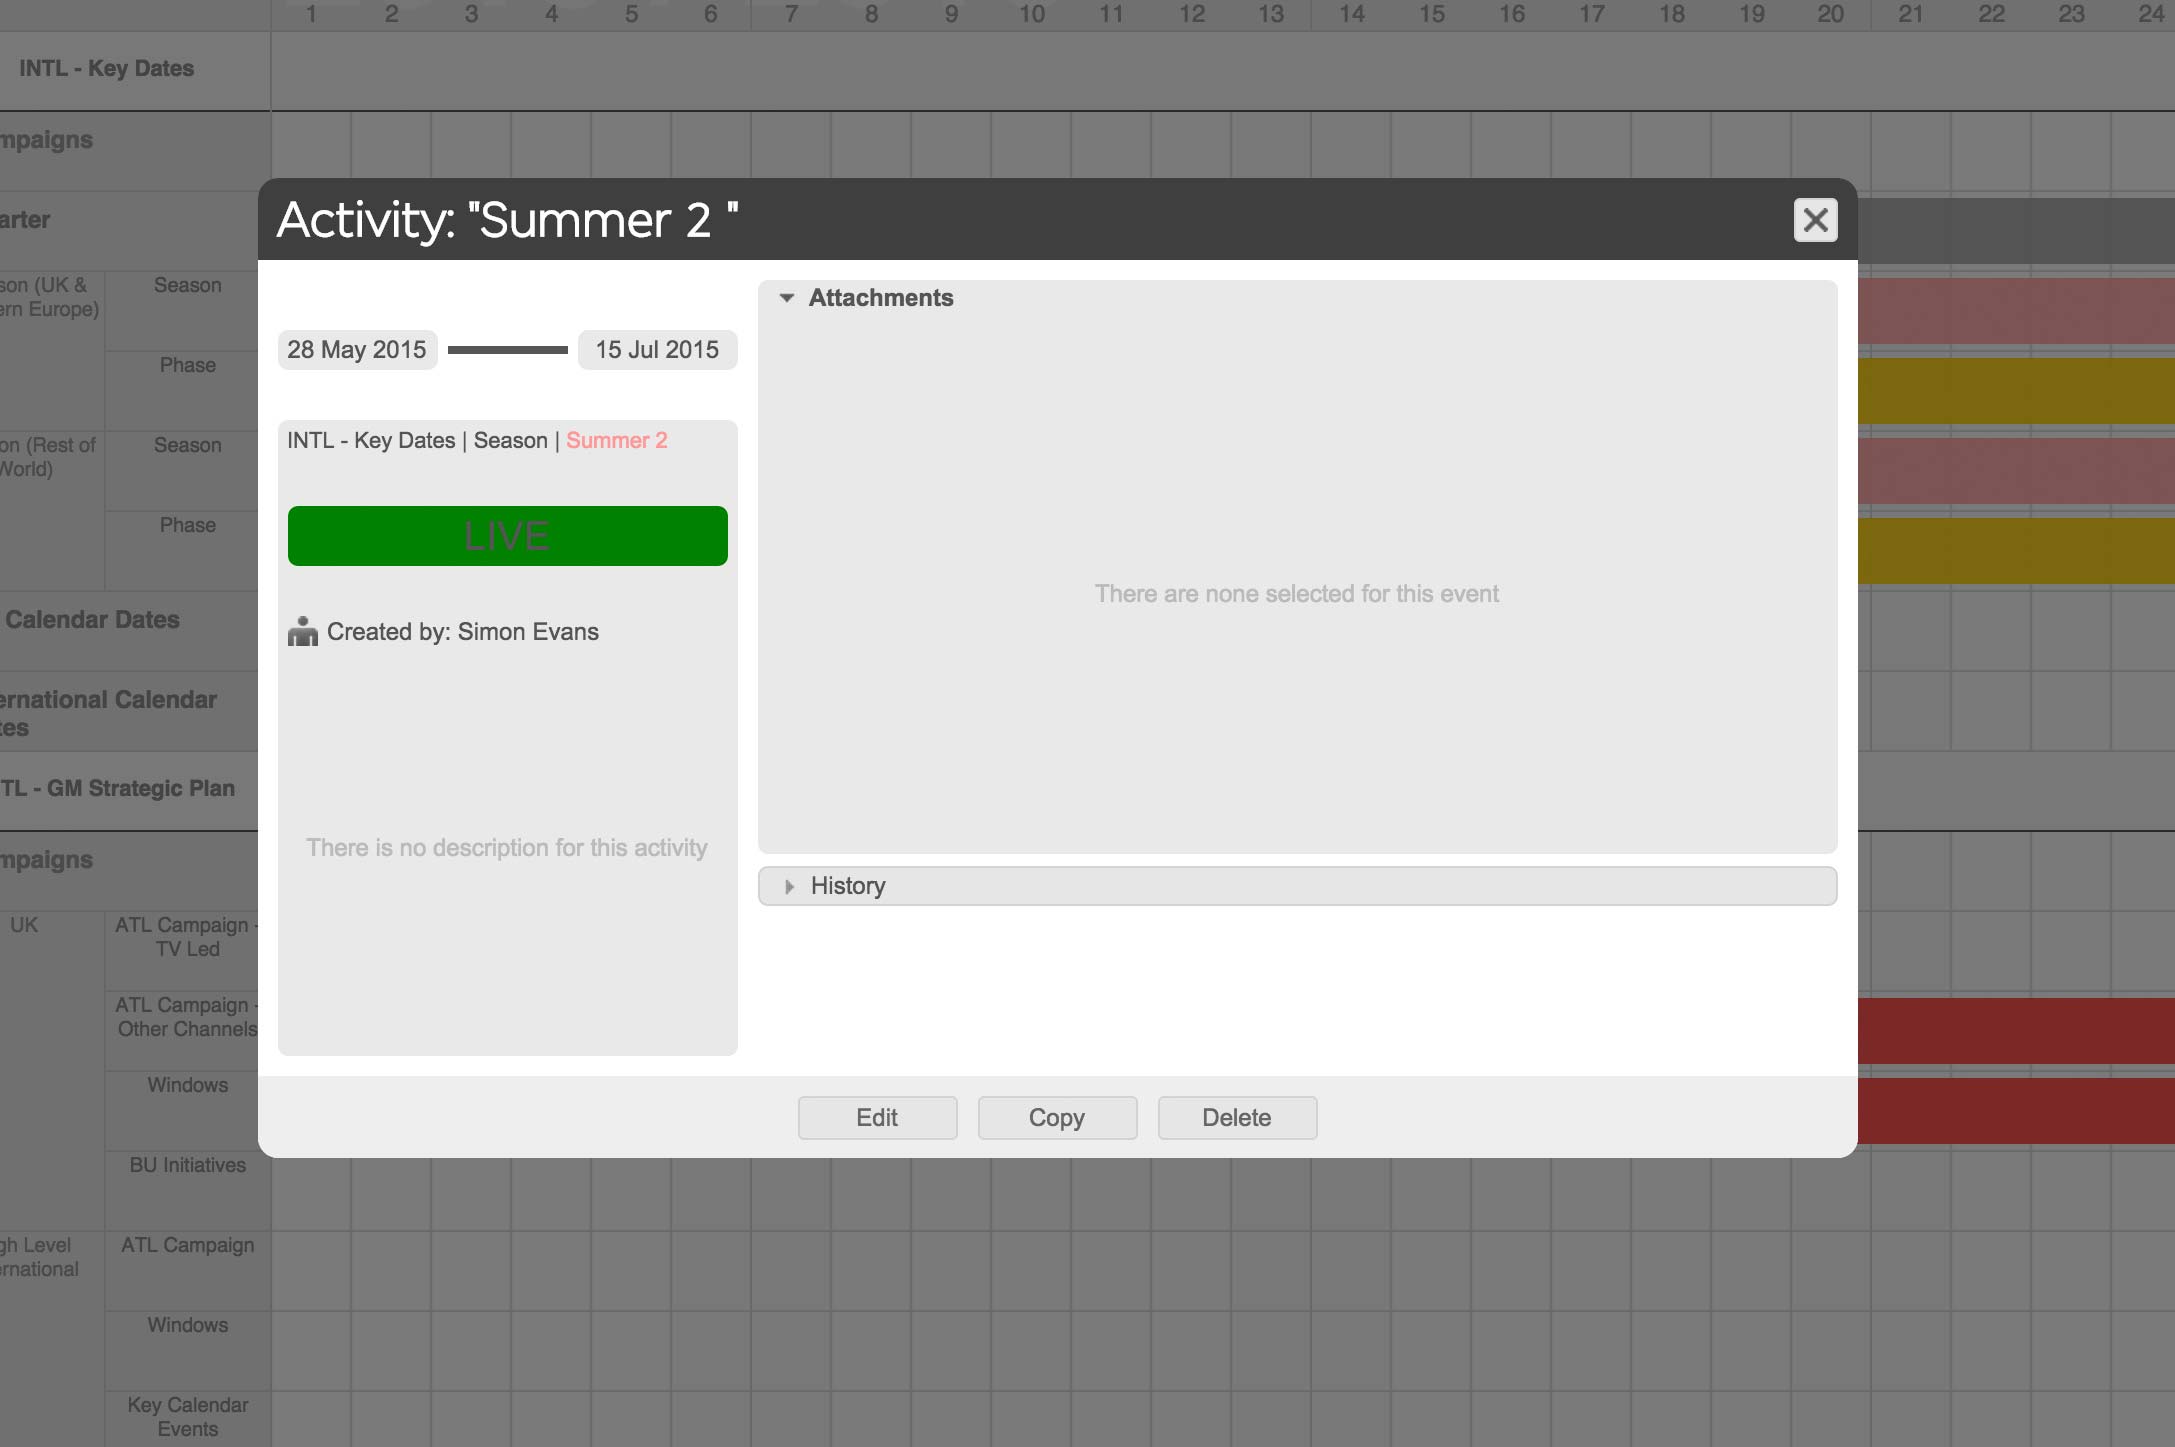Close the Summer 2 activity dialog
Image resolution: width=2175 pixels, height=1447 pixels.
(x=1815, y=220)
